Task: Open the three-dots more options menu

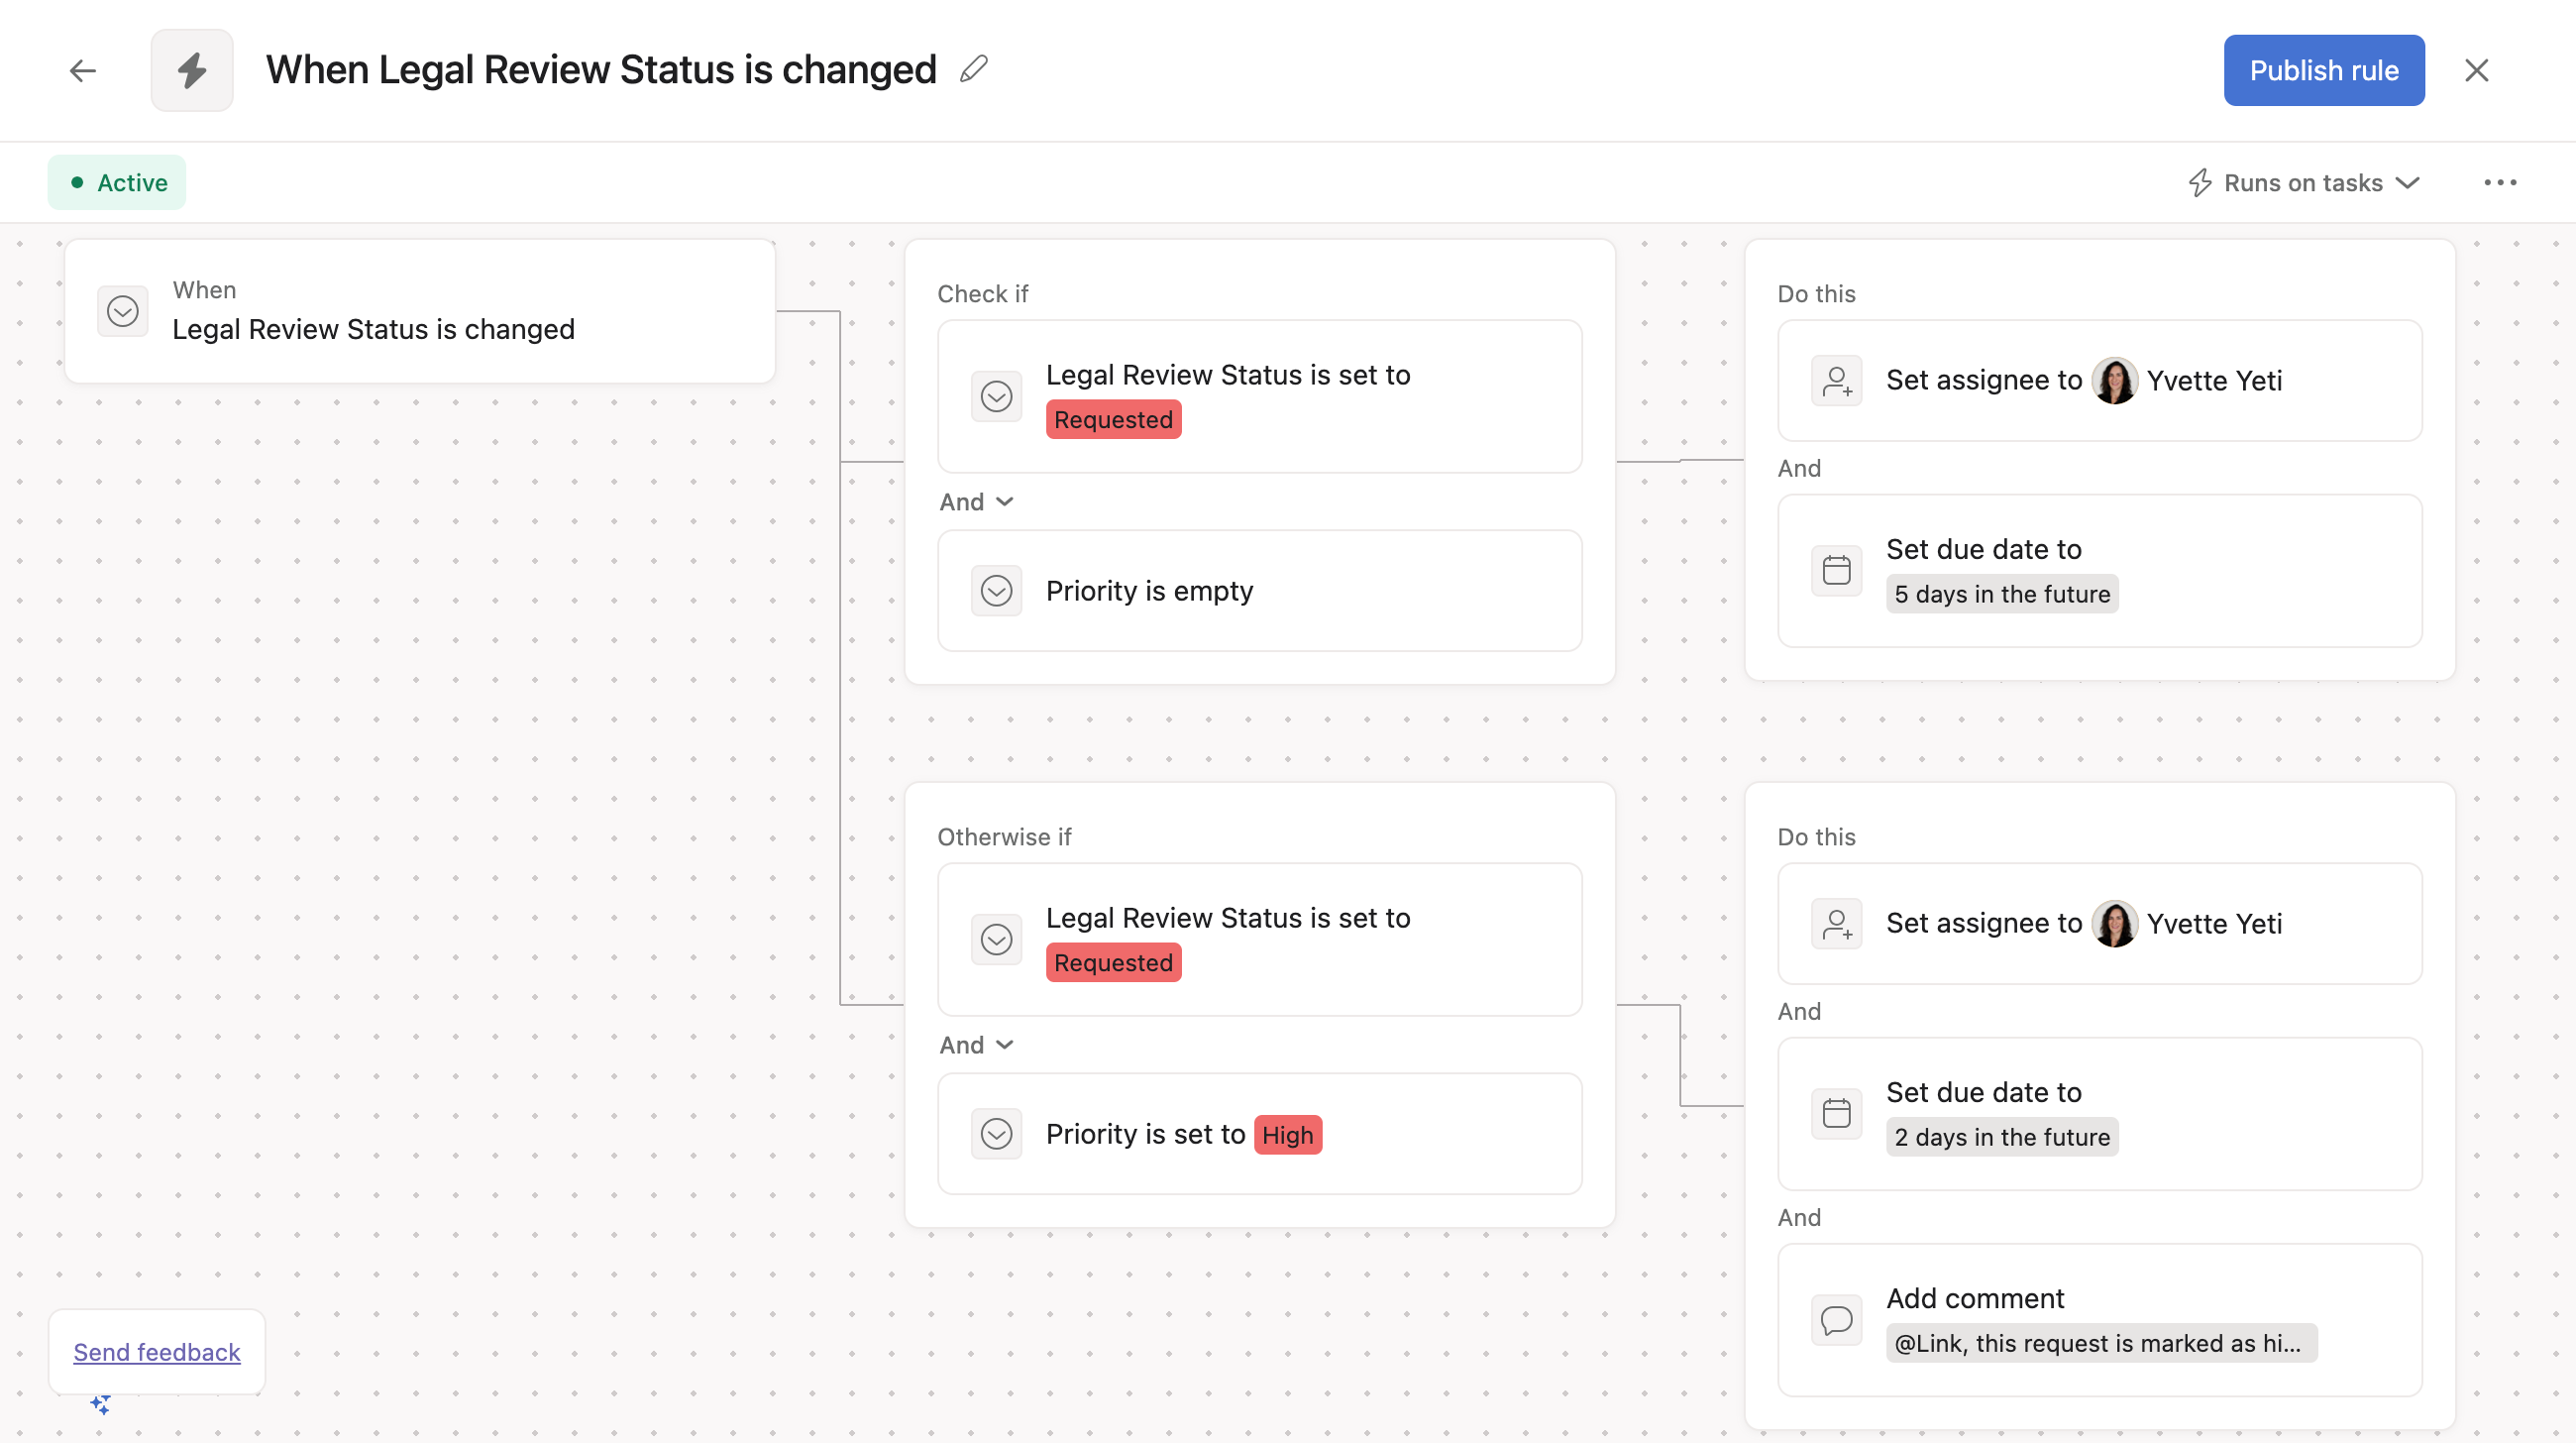Action: tap(2499, 182)
